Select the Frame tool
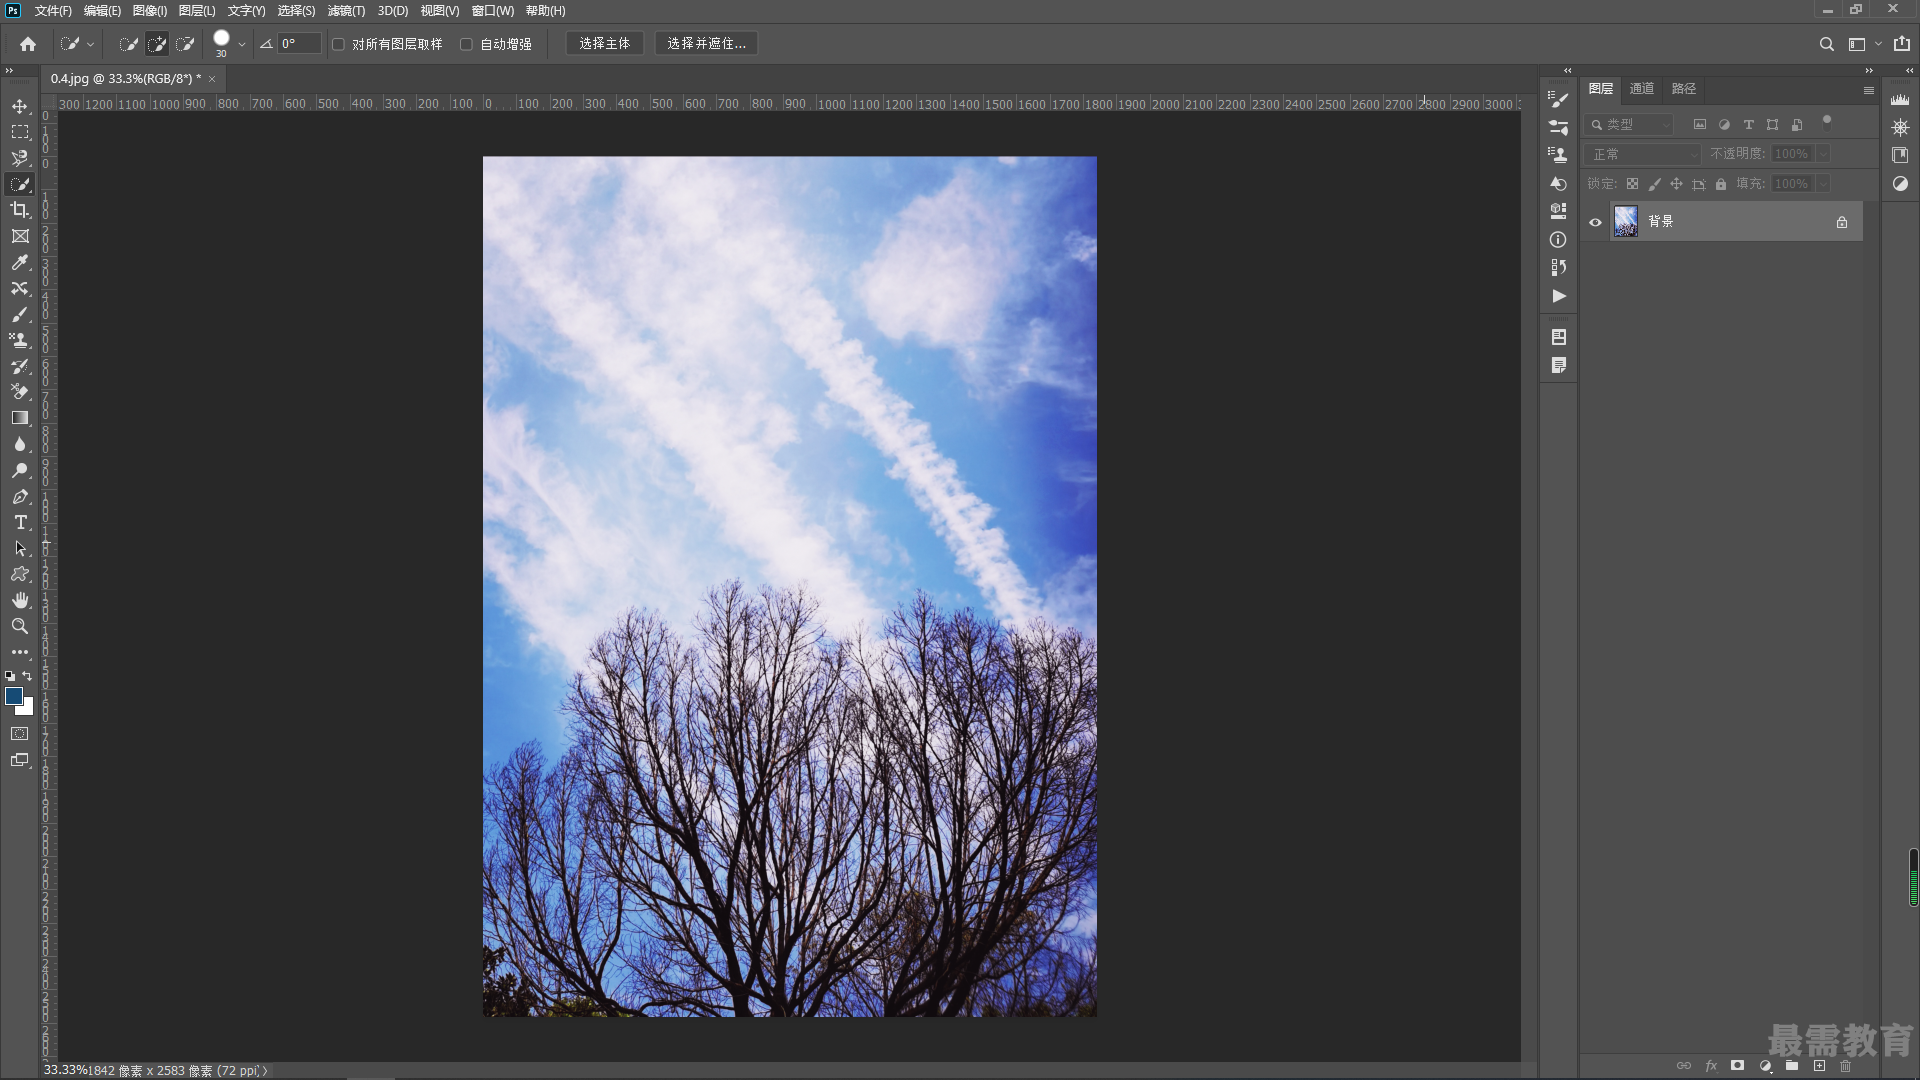The image size is (1920, 1080). click(20, 236)
